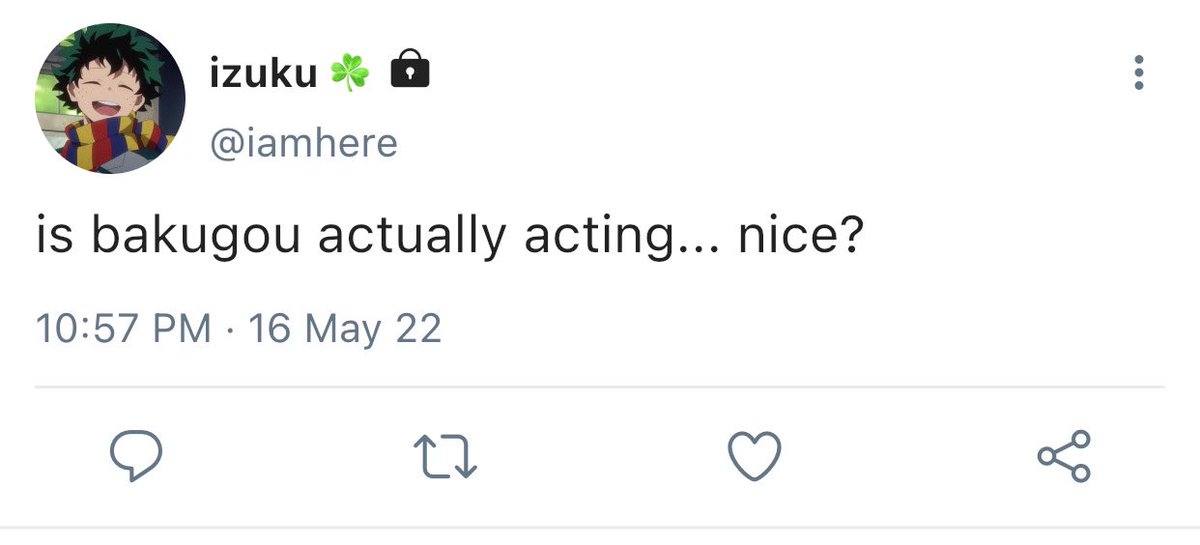1200x545 pixels.
Task: Click the padlock protected account icon
Action: tap(408, 71)
